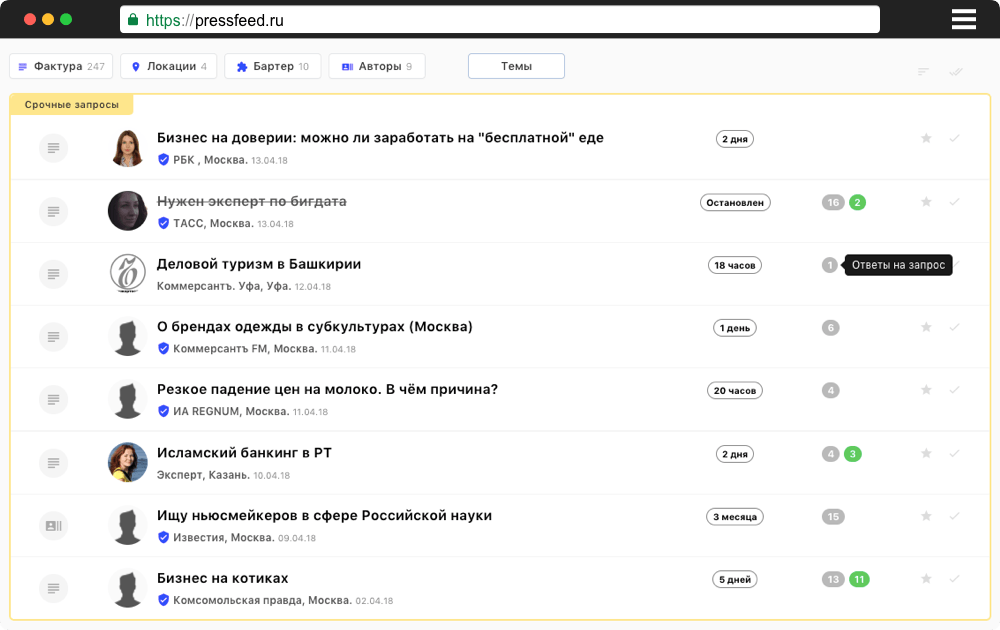Viewport: 1000px width, 630px height.
Task: Click the green badge with 11 responses
Action: 859,579
